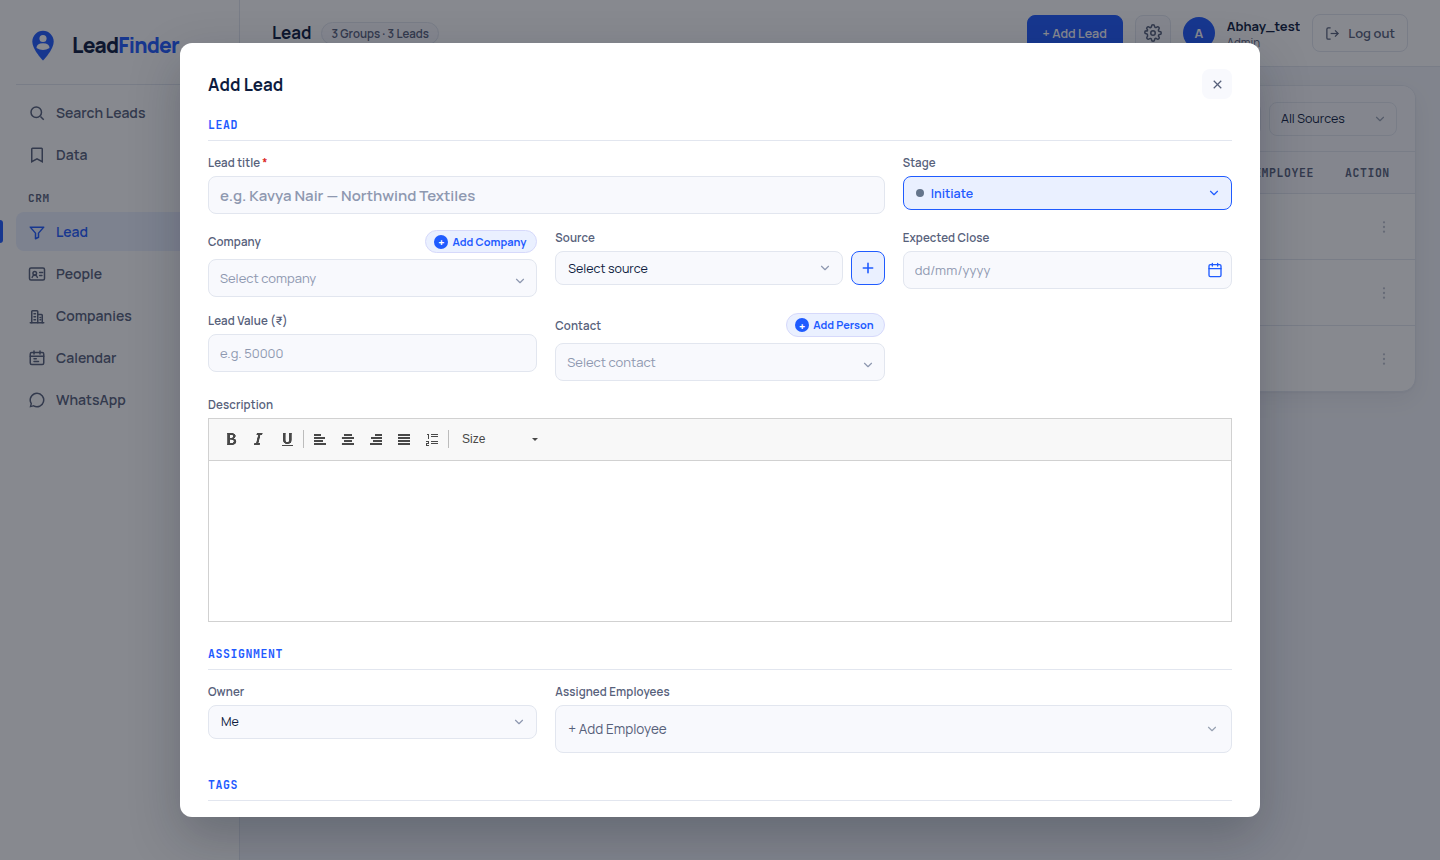Click the Add Company button

click(481, 242)
